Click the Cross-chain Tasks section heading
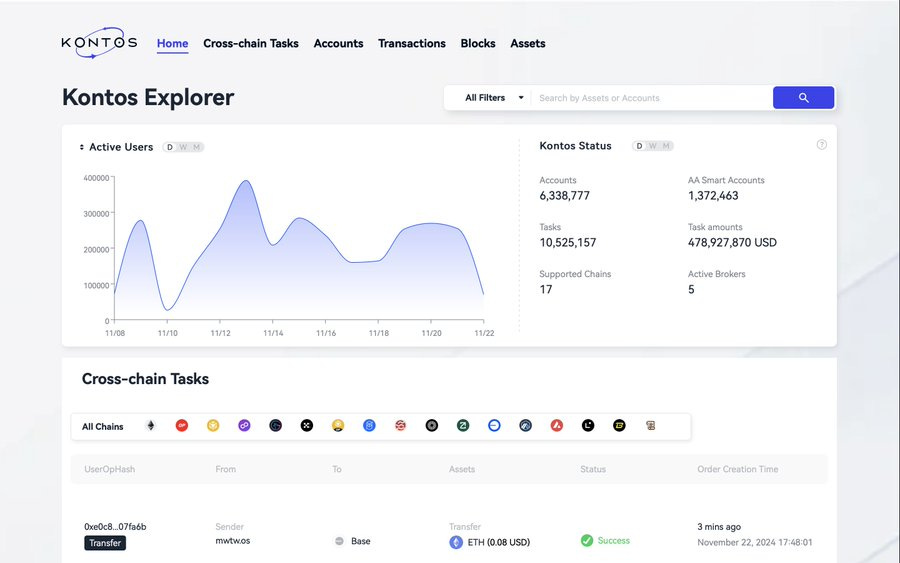Image resolution: width=900 pixels, height=563 pixels. point(145,379)
